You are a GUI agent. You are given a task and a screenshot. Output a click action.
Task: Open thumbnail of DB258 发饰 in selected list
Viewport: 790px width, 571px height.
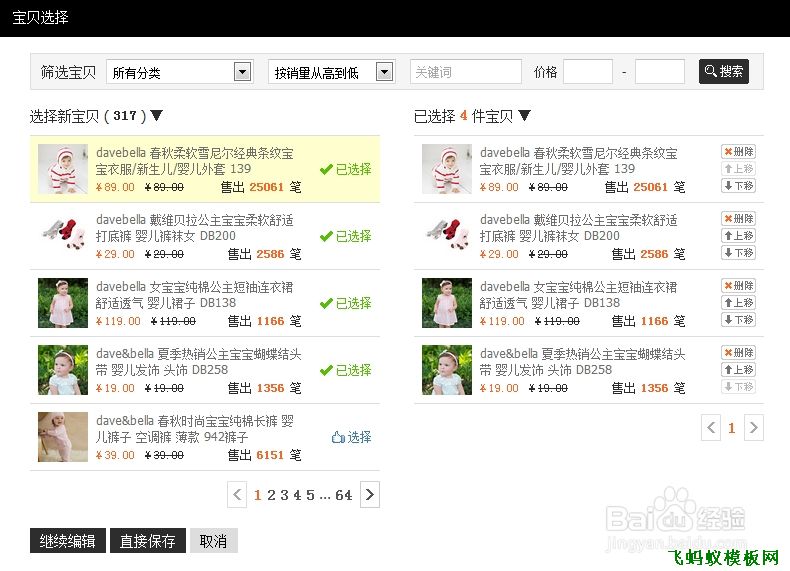[x=447, y=370]
